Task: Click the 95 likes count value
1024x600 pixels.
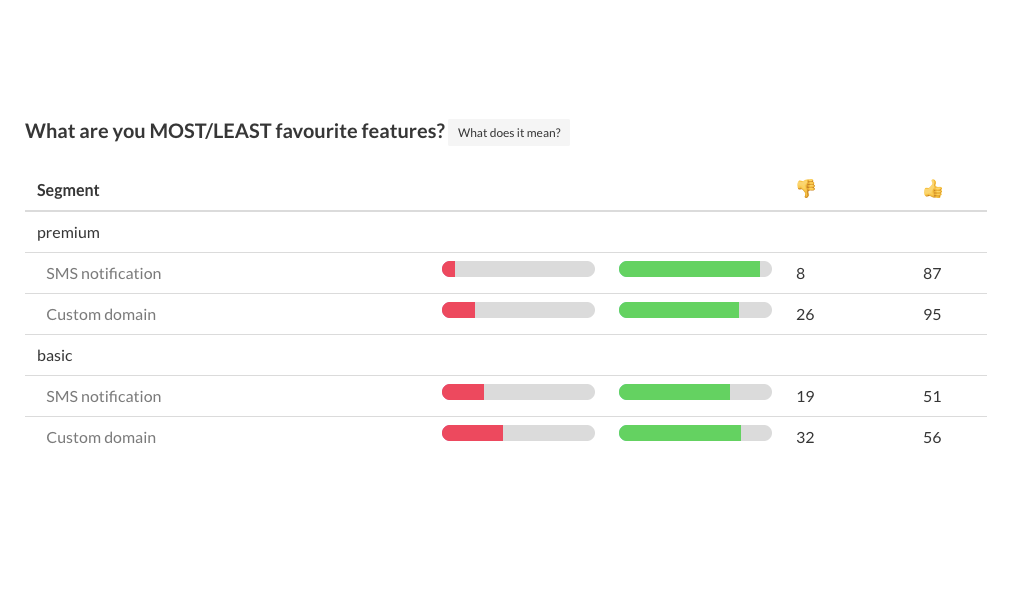Action: pos(932,314)
